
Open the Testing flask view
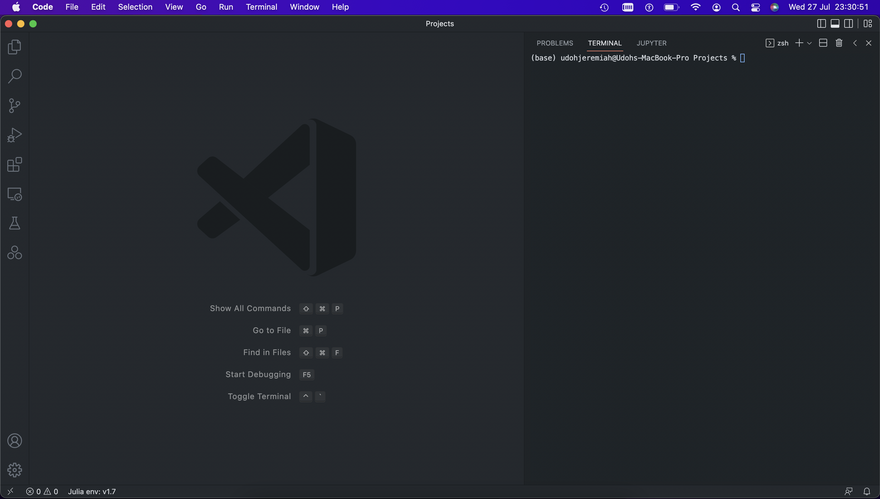coord(15,223)
